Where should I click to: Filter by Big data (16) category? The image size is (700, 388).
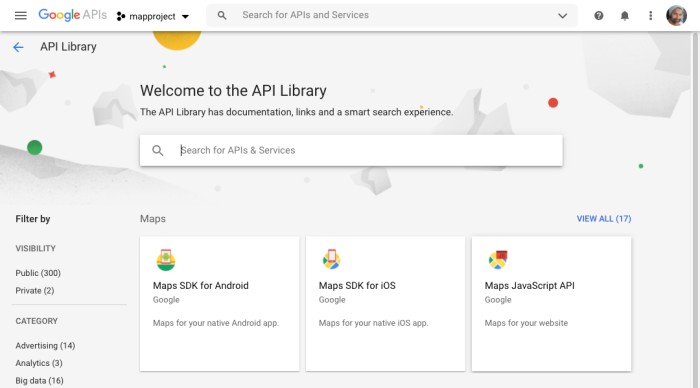click(x=39, y=380)
